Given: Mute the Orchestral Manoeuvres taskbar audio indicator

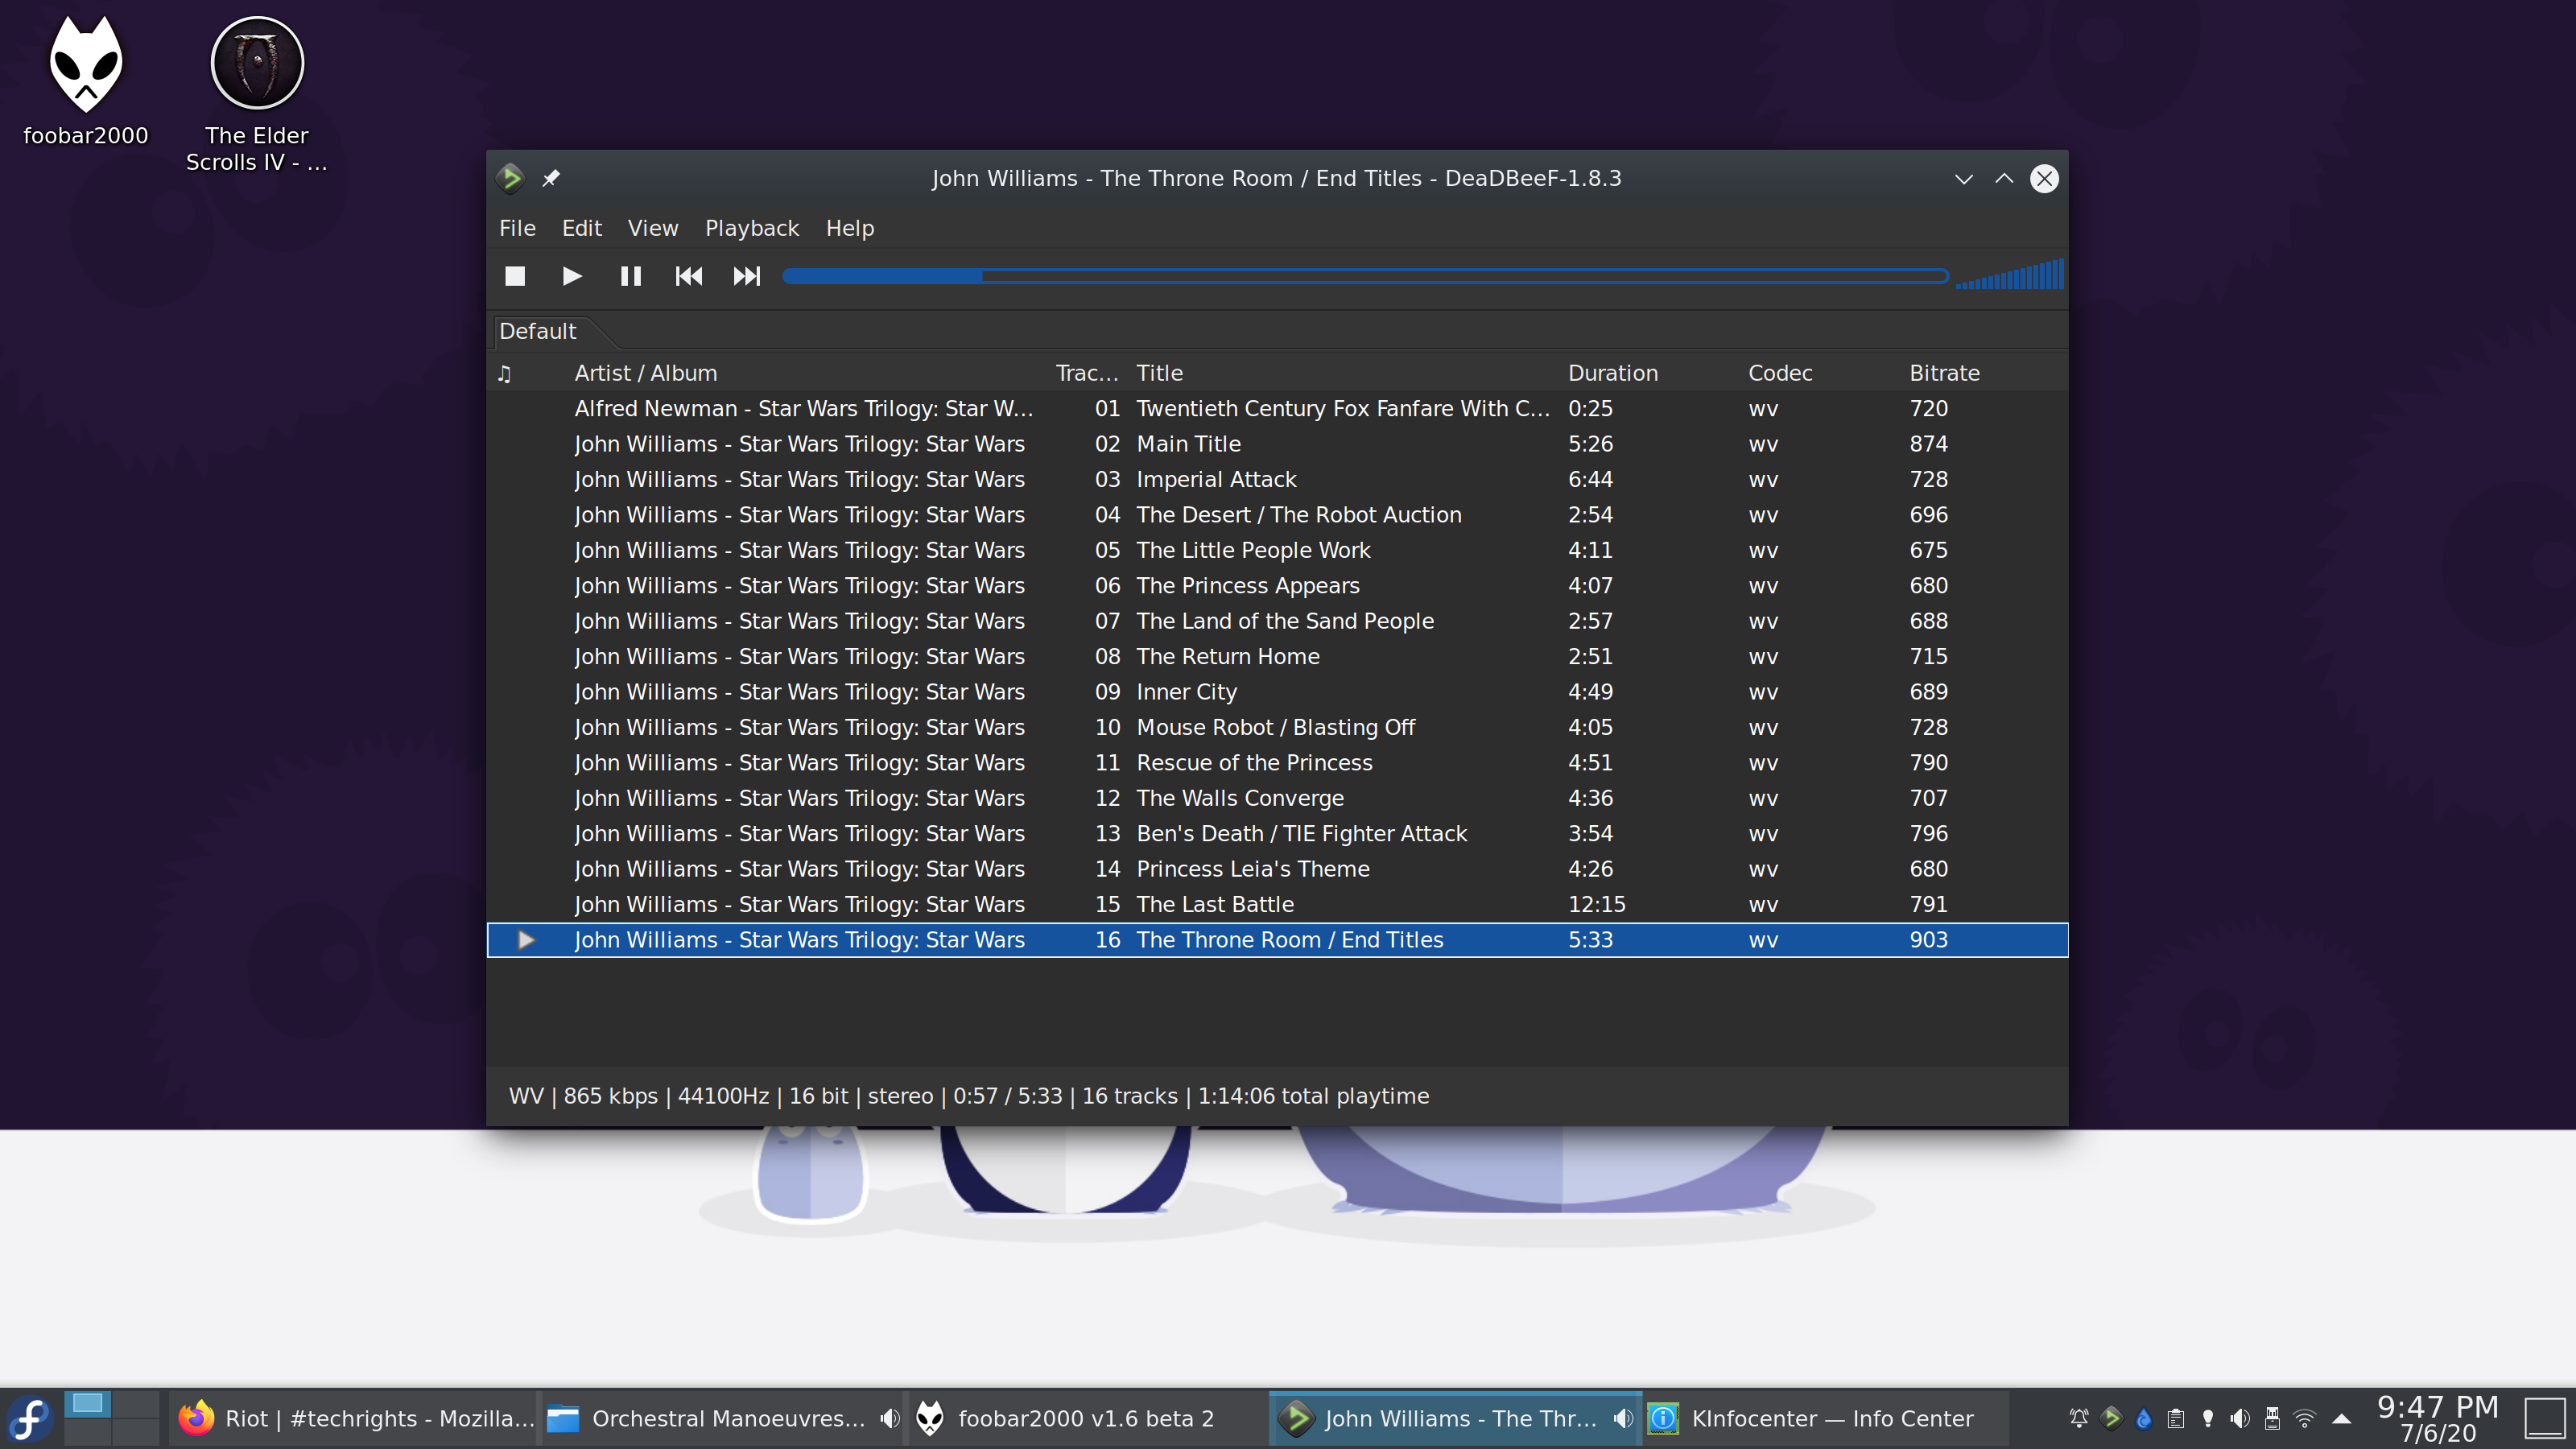Looking at the screenshot, I should 888,1418.
